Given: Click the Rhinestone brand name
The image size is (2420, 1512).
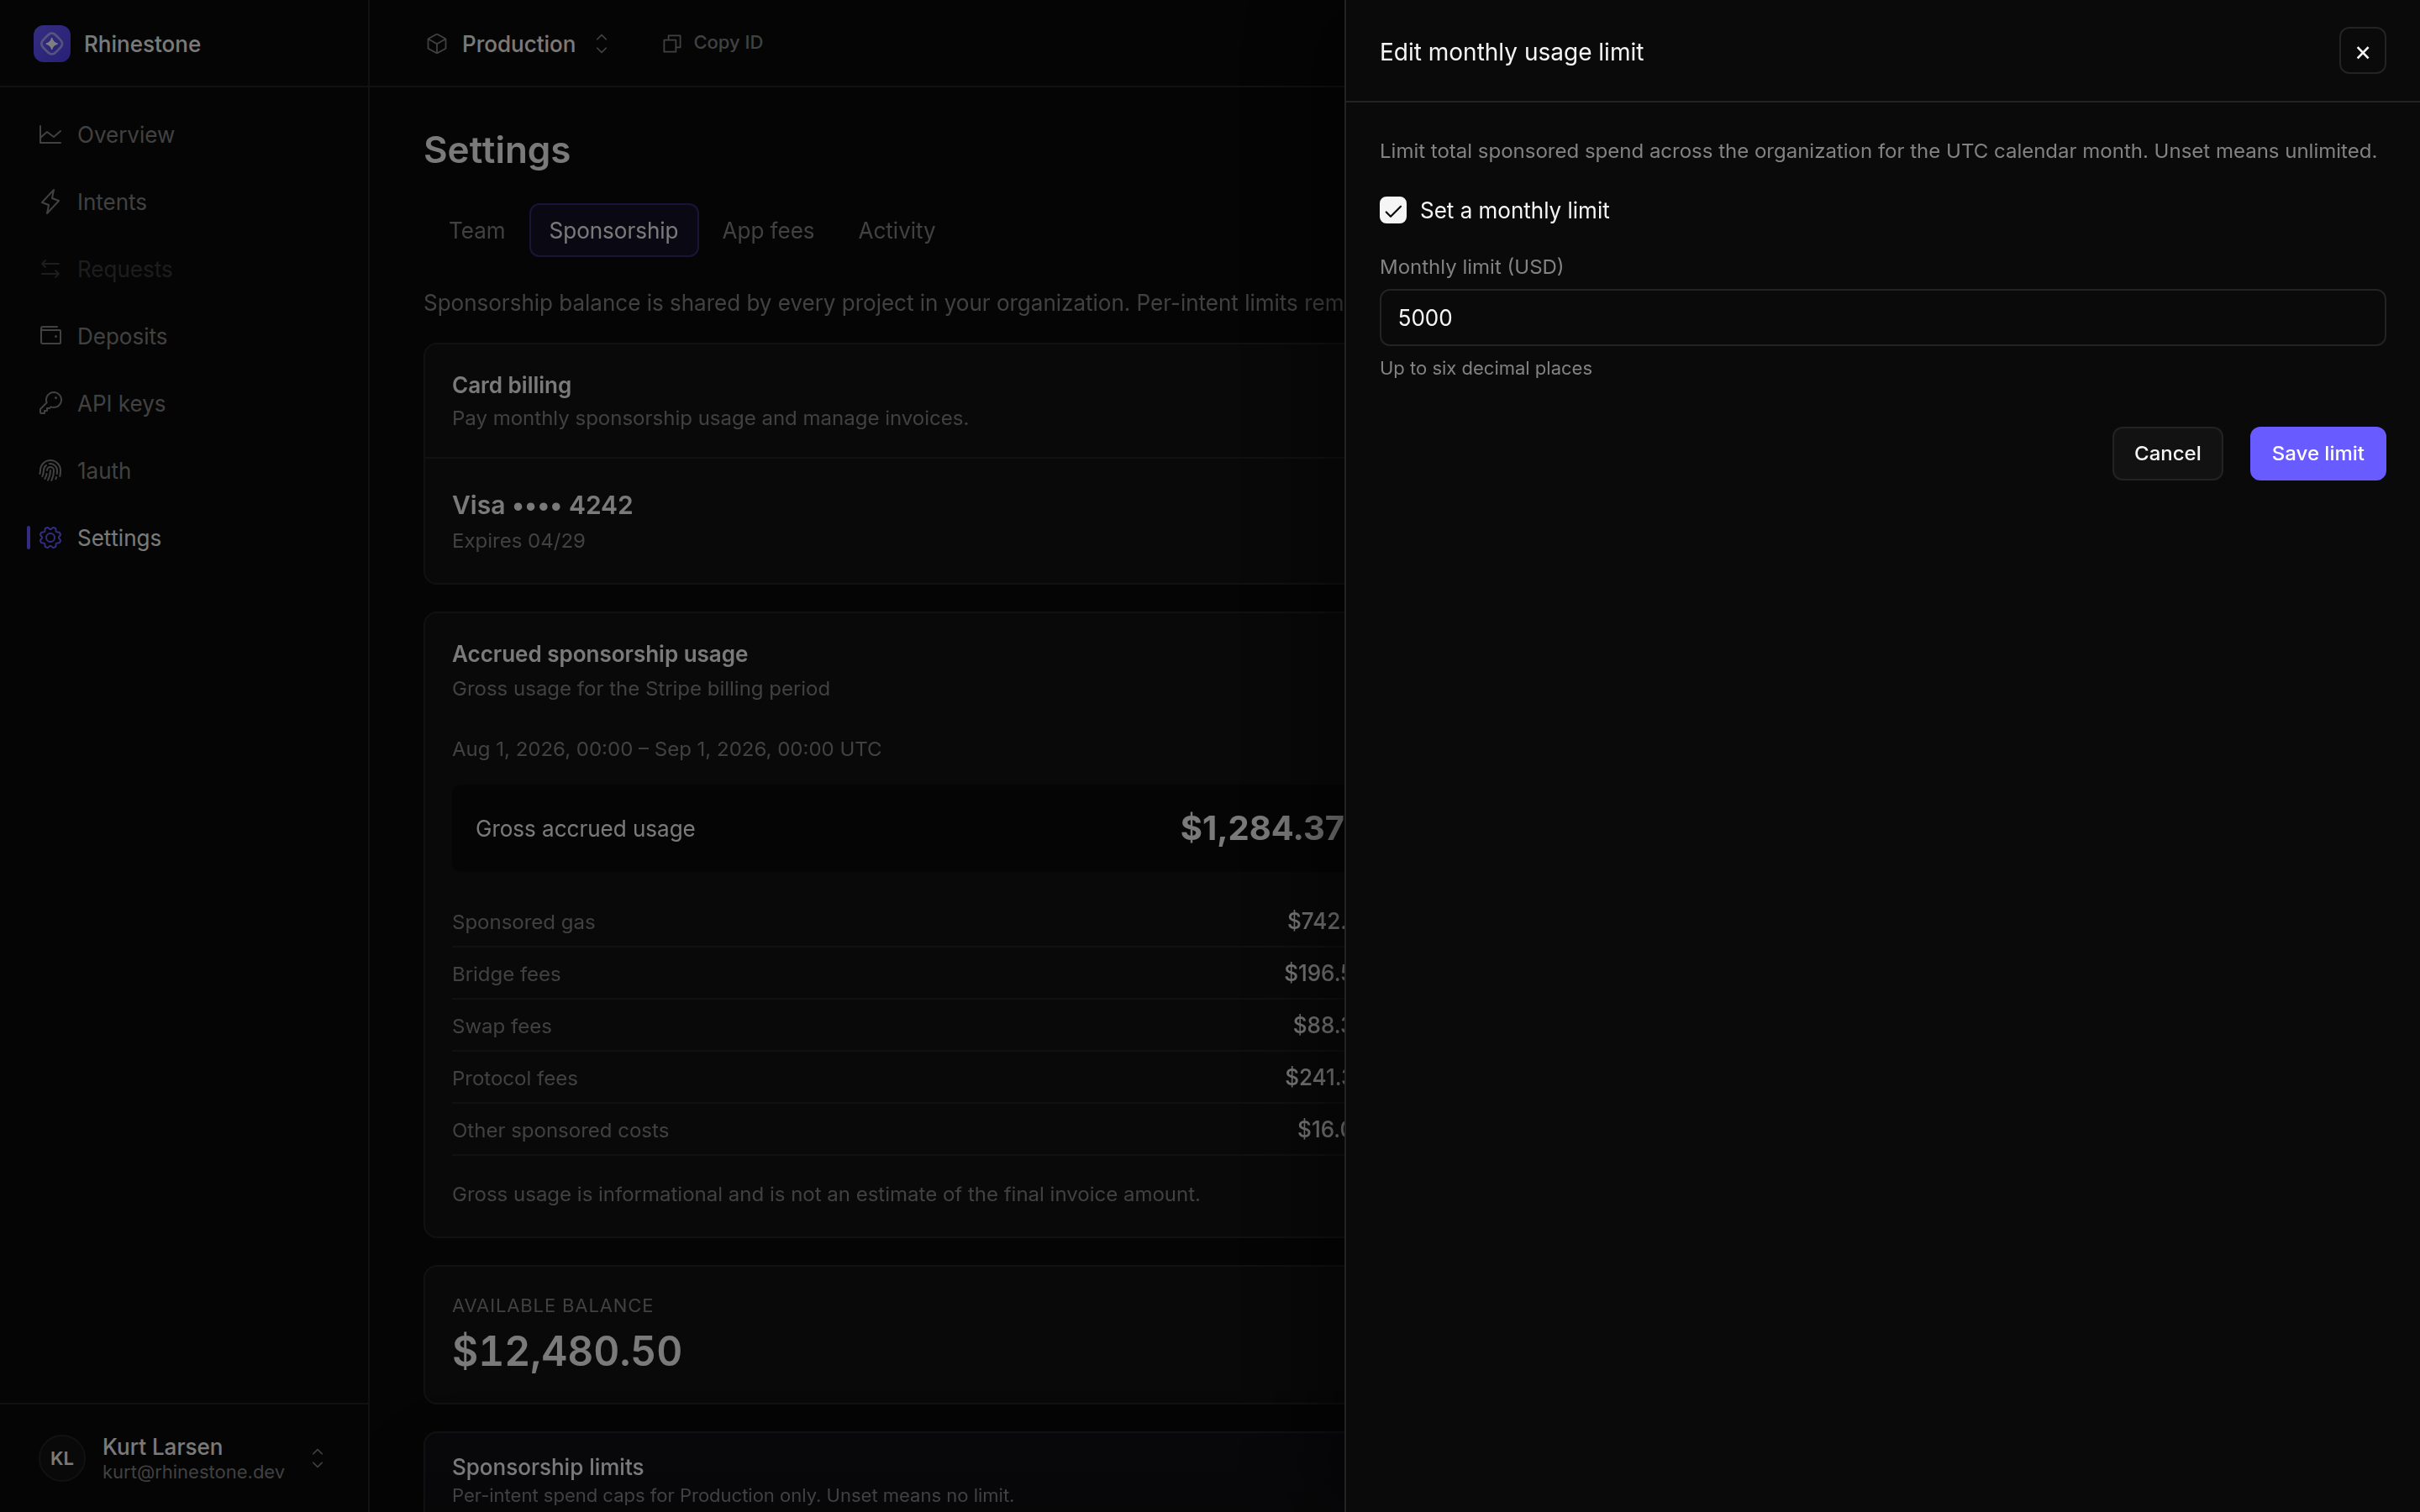Looking at the screenshot, I should click(x=142, y=44).
